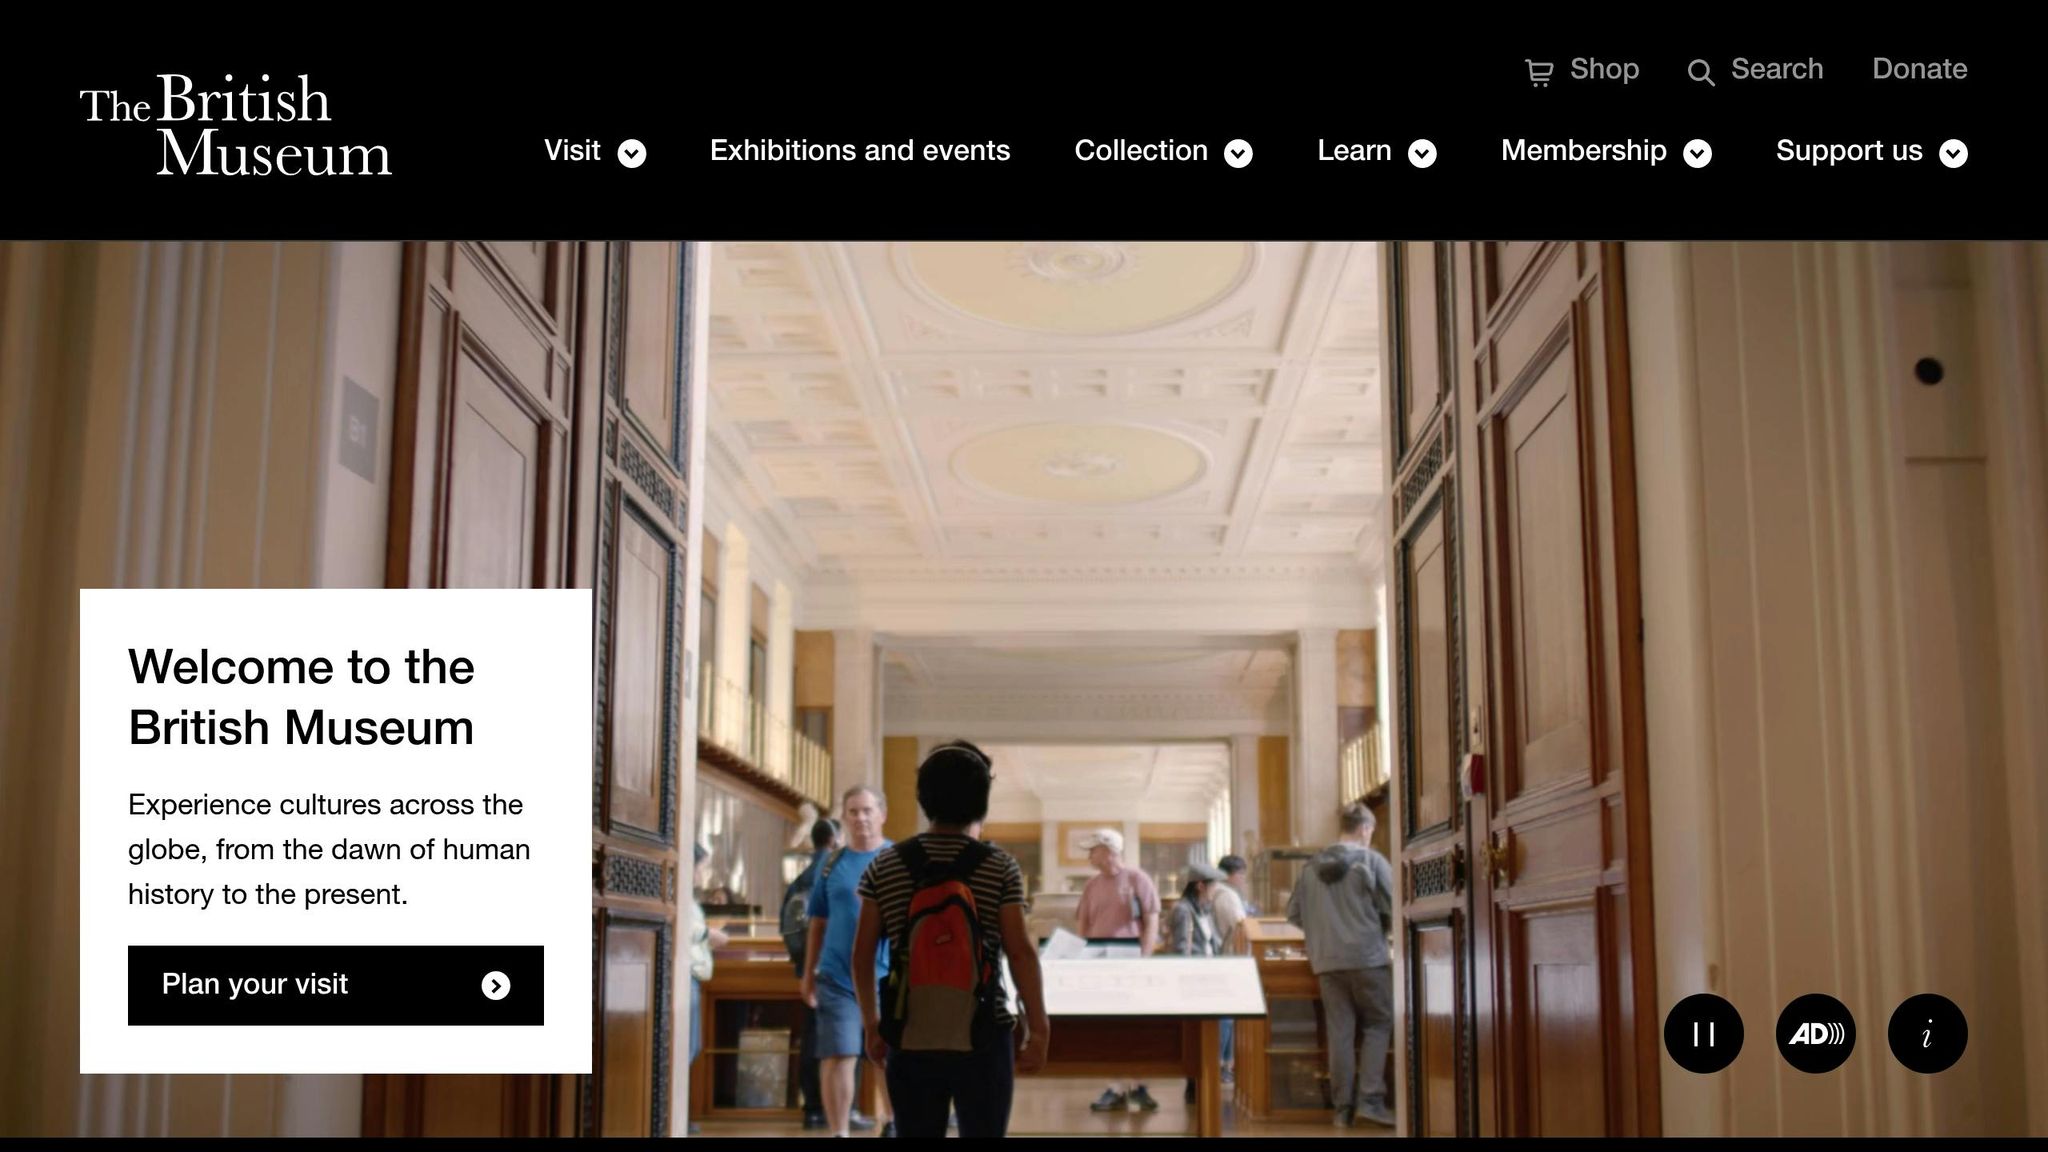The image size is (2048, 1152).
Task: Expand the Collection dropdown chevron
Action: [1239, 153]
